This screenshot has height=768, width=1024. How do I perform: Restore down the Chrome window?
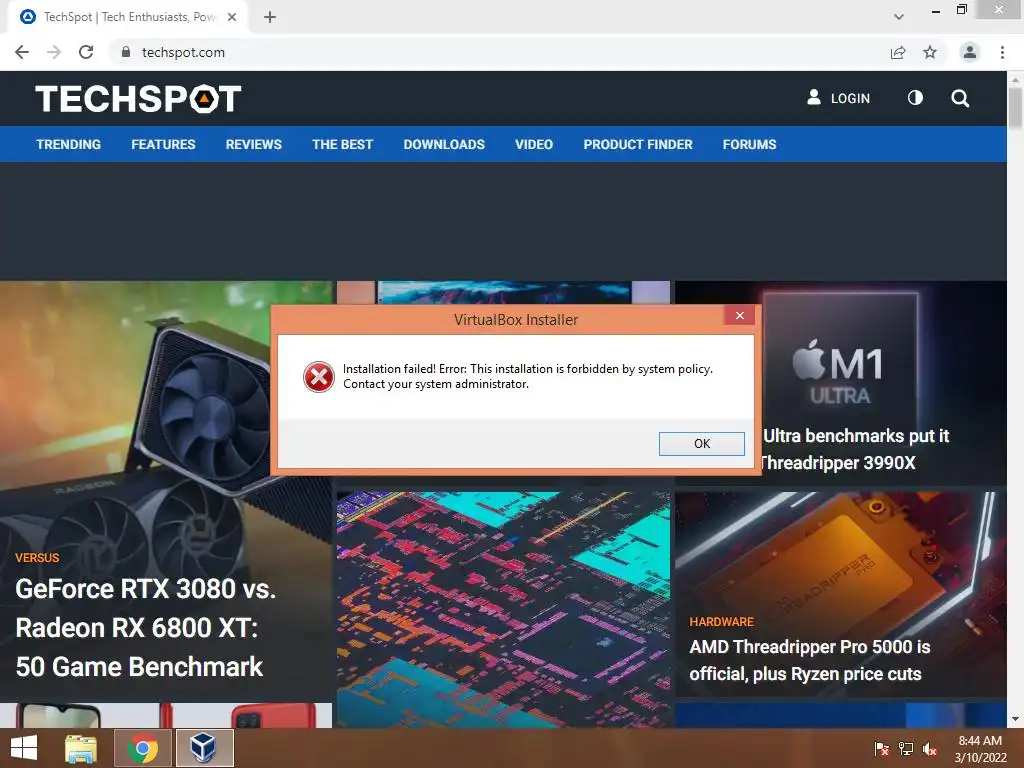click(961, 9)
